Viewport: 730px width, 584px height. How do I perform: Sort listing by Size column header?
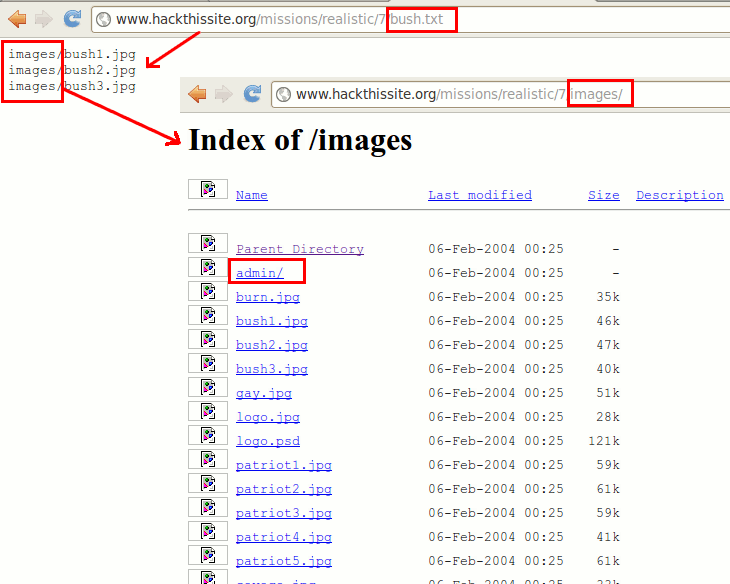point(603,195)
